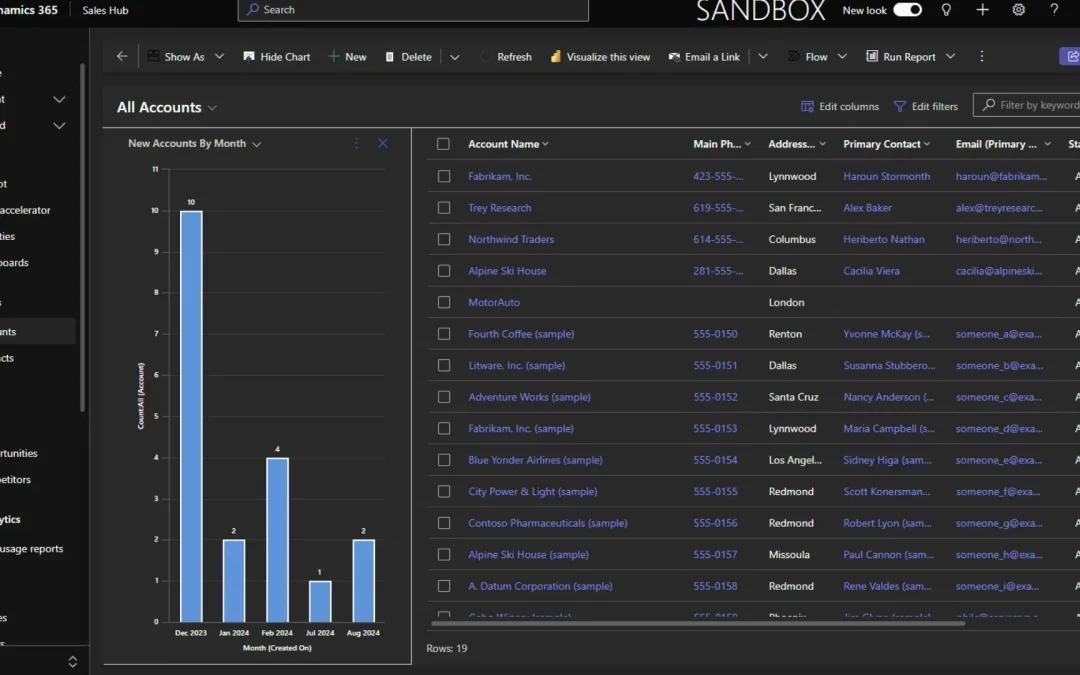Open the Litware, Inc. (sample) account
This screenshot has height=675, width=1080.
(x=517, y=366)
